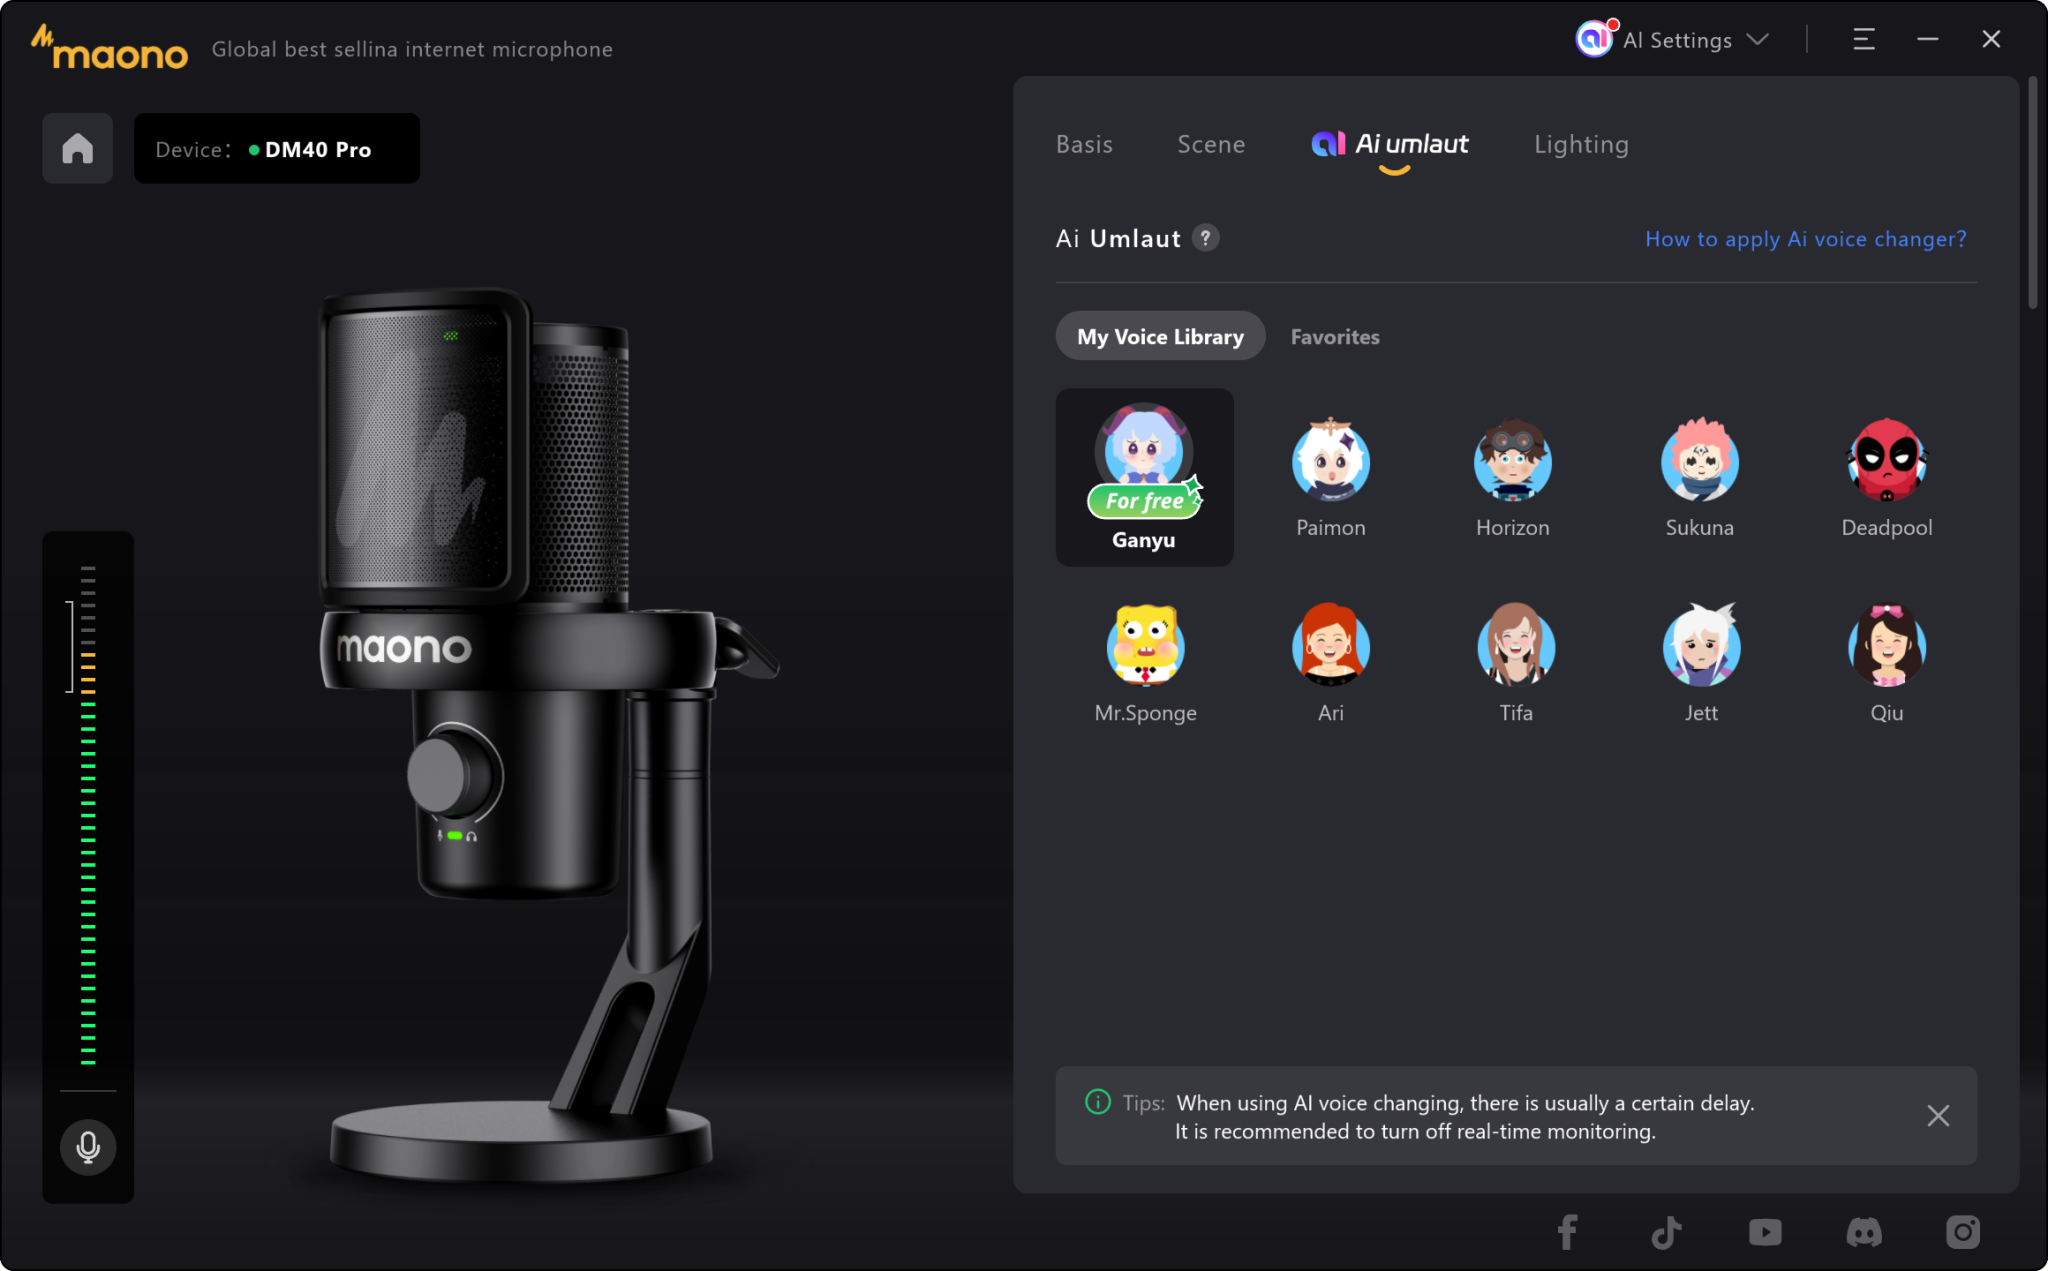2048x1271 pixels.
Task: Turn on the Qiu voice changer
Action: pyautogui.click(x=1886, y=647)
